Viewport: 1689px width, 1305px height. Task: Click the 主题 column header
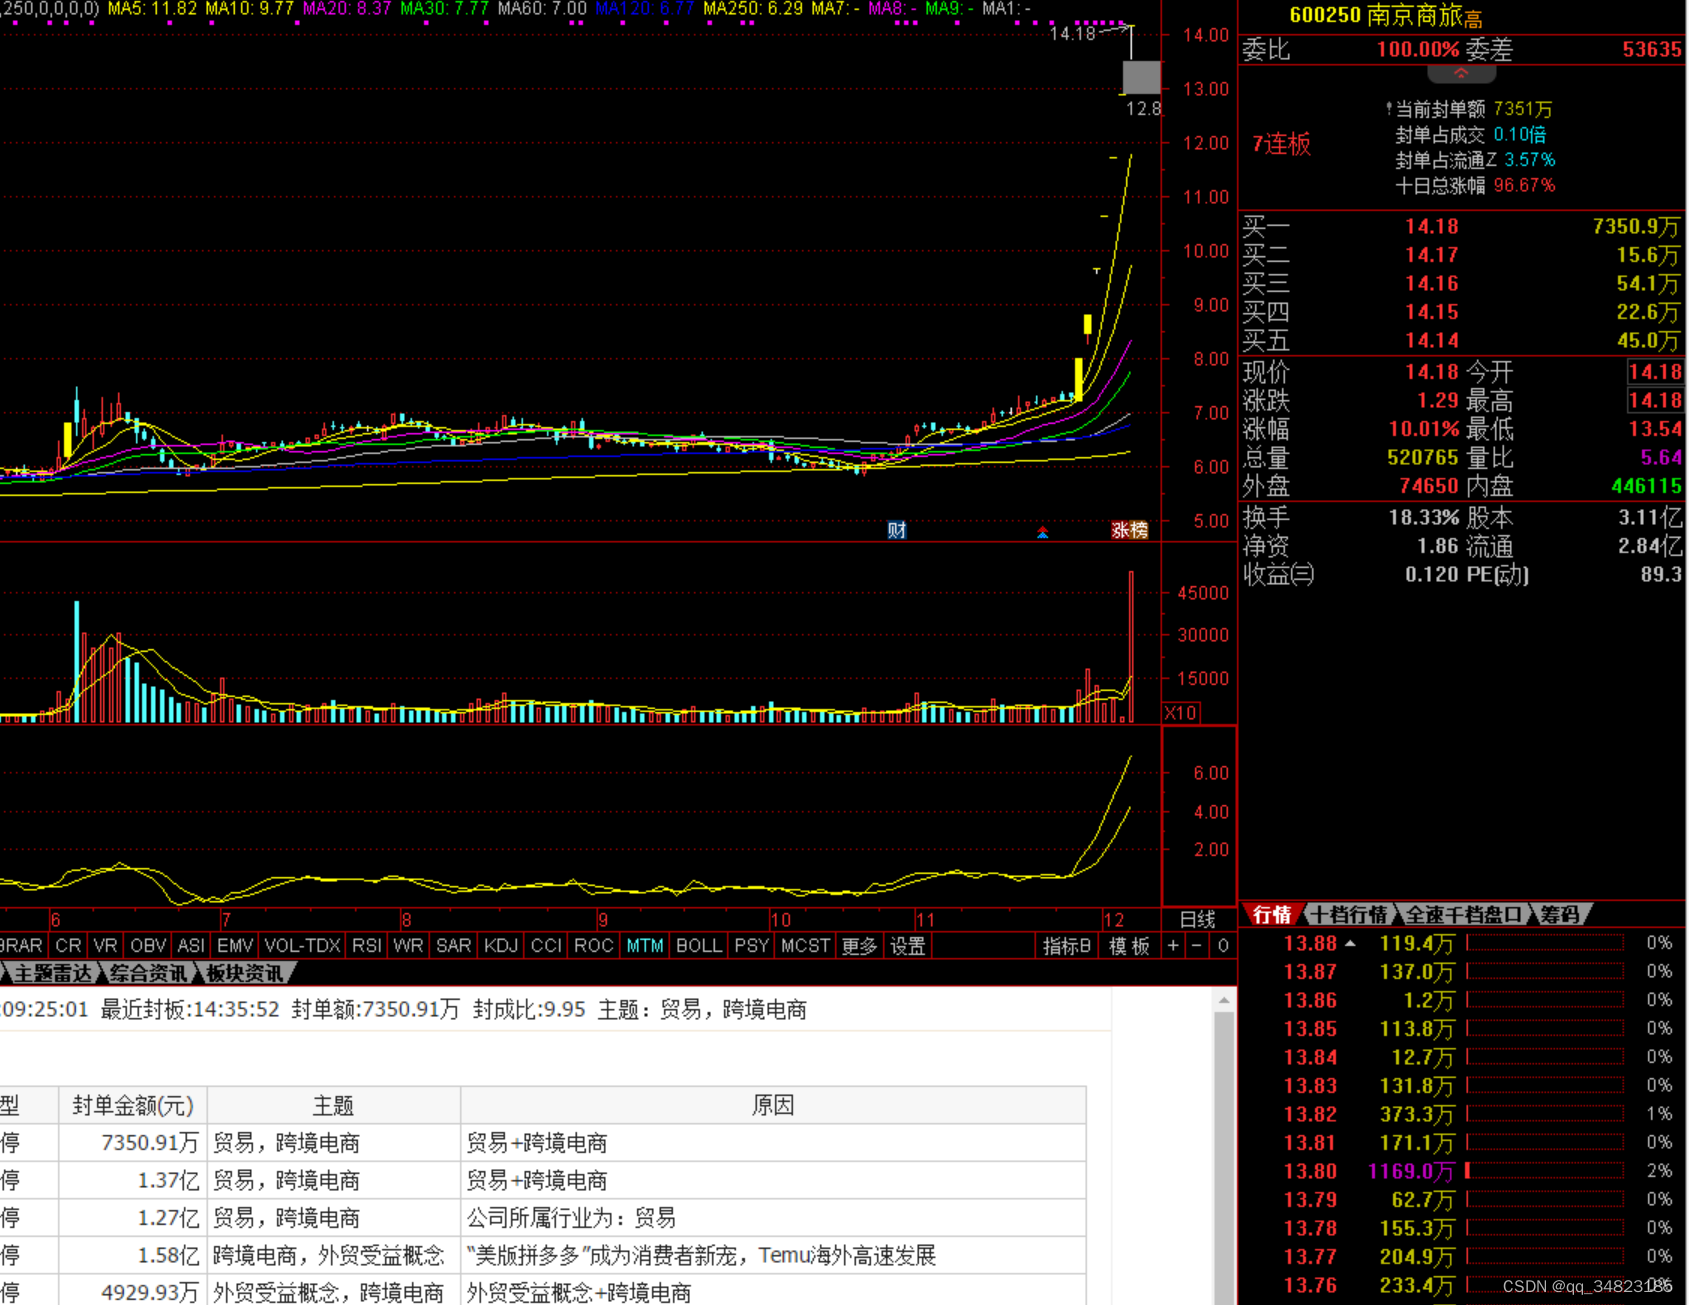(333, 1105)
